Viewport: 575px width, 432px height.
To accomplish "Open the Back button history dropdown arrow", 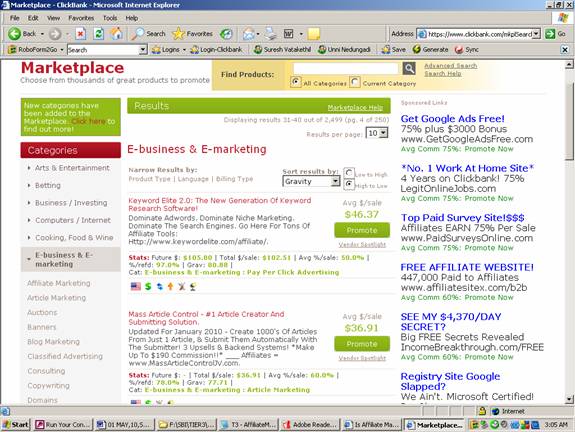I will 42,34.
